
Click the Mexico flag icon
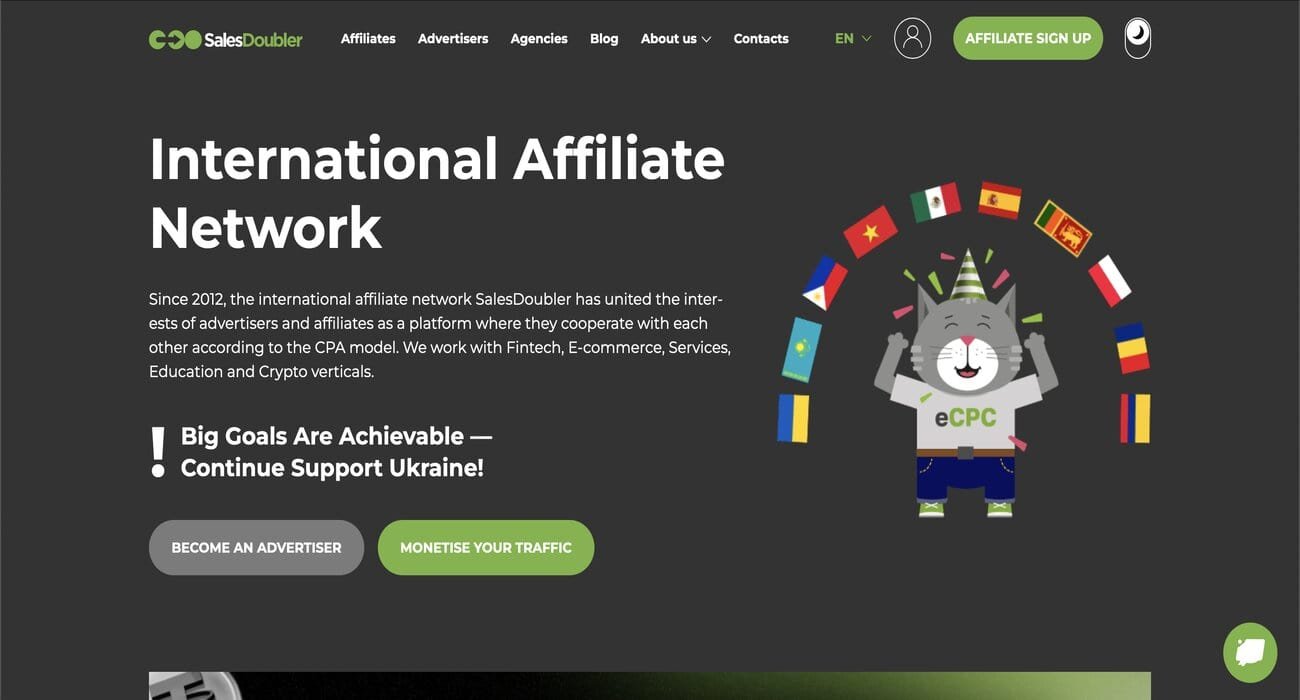pyautogui.click(x=935, y=202)
